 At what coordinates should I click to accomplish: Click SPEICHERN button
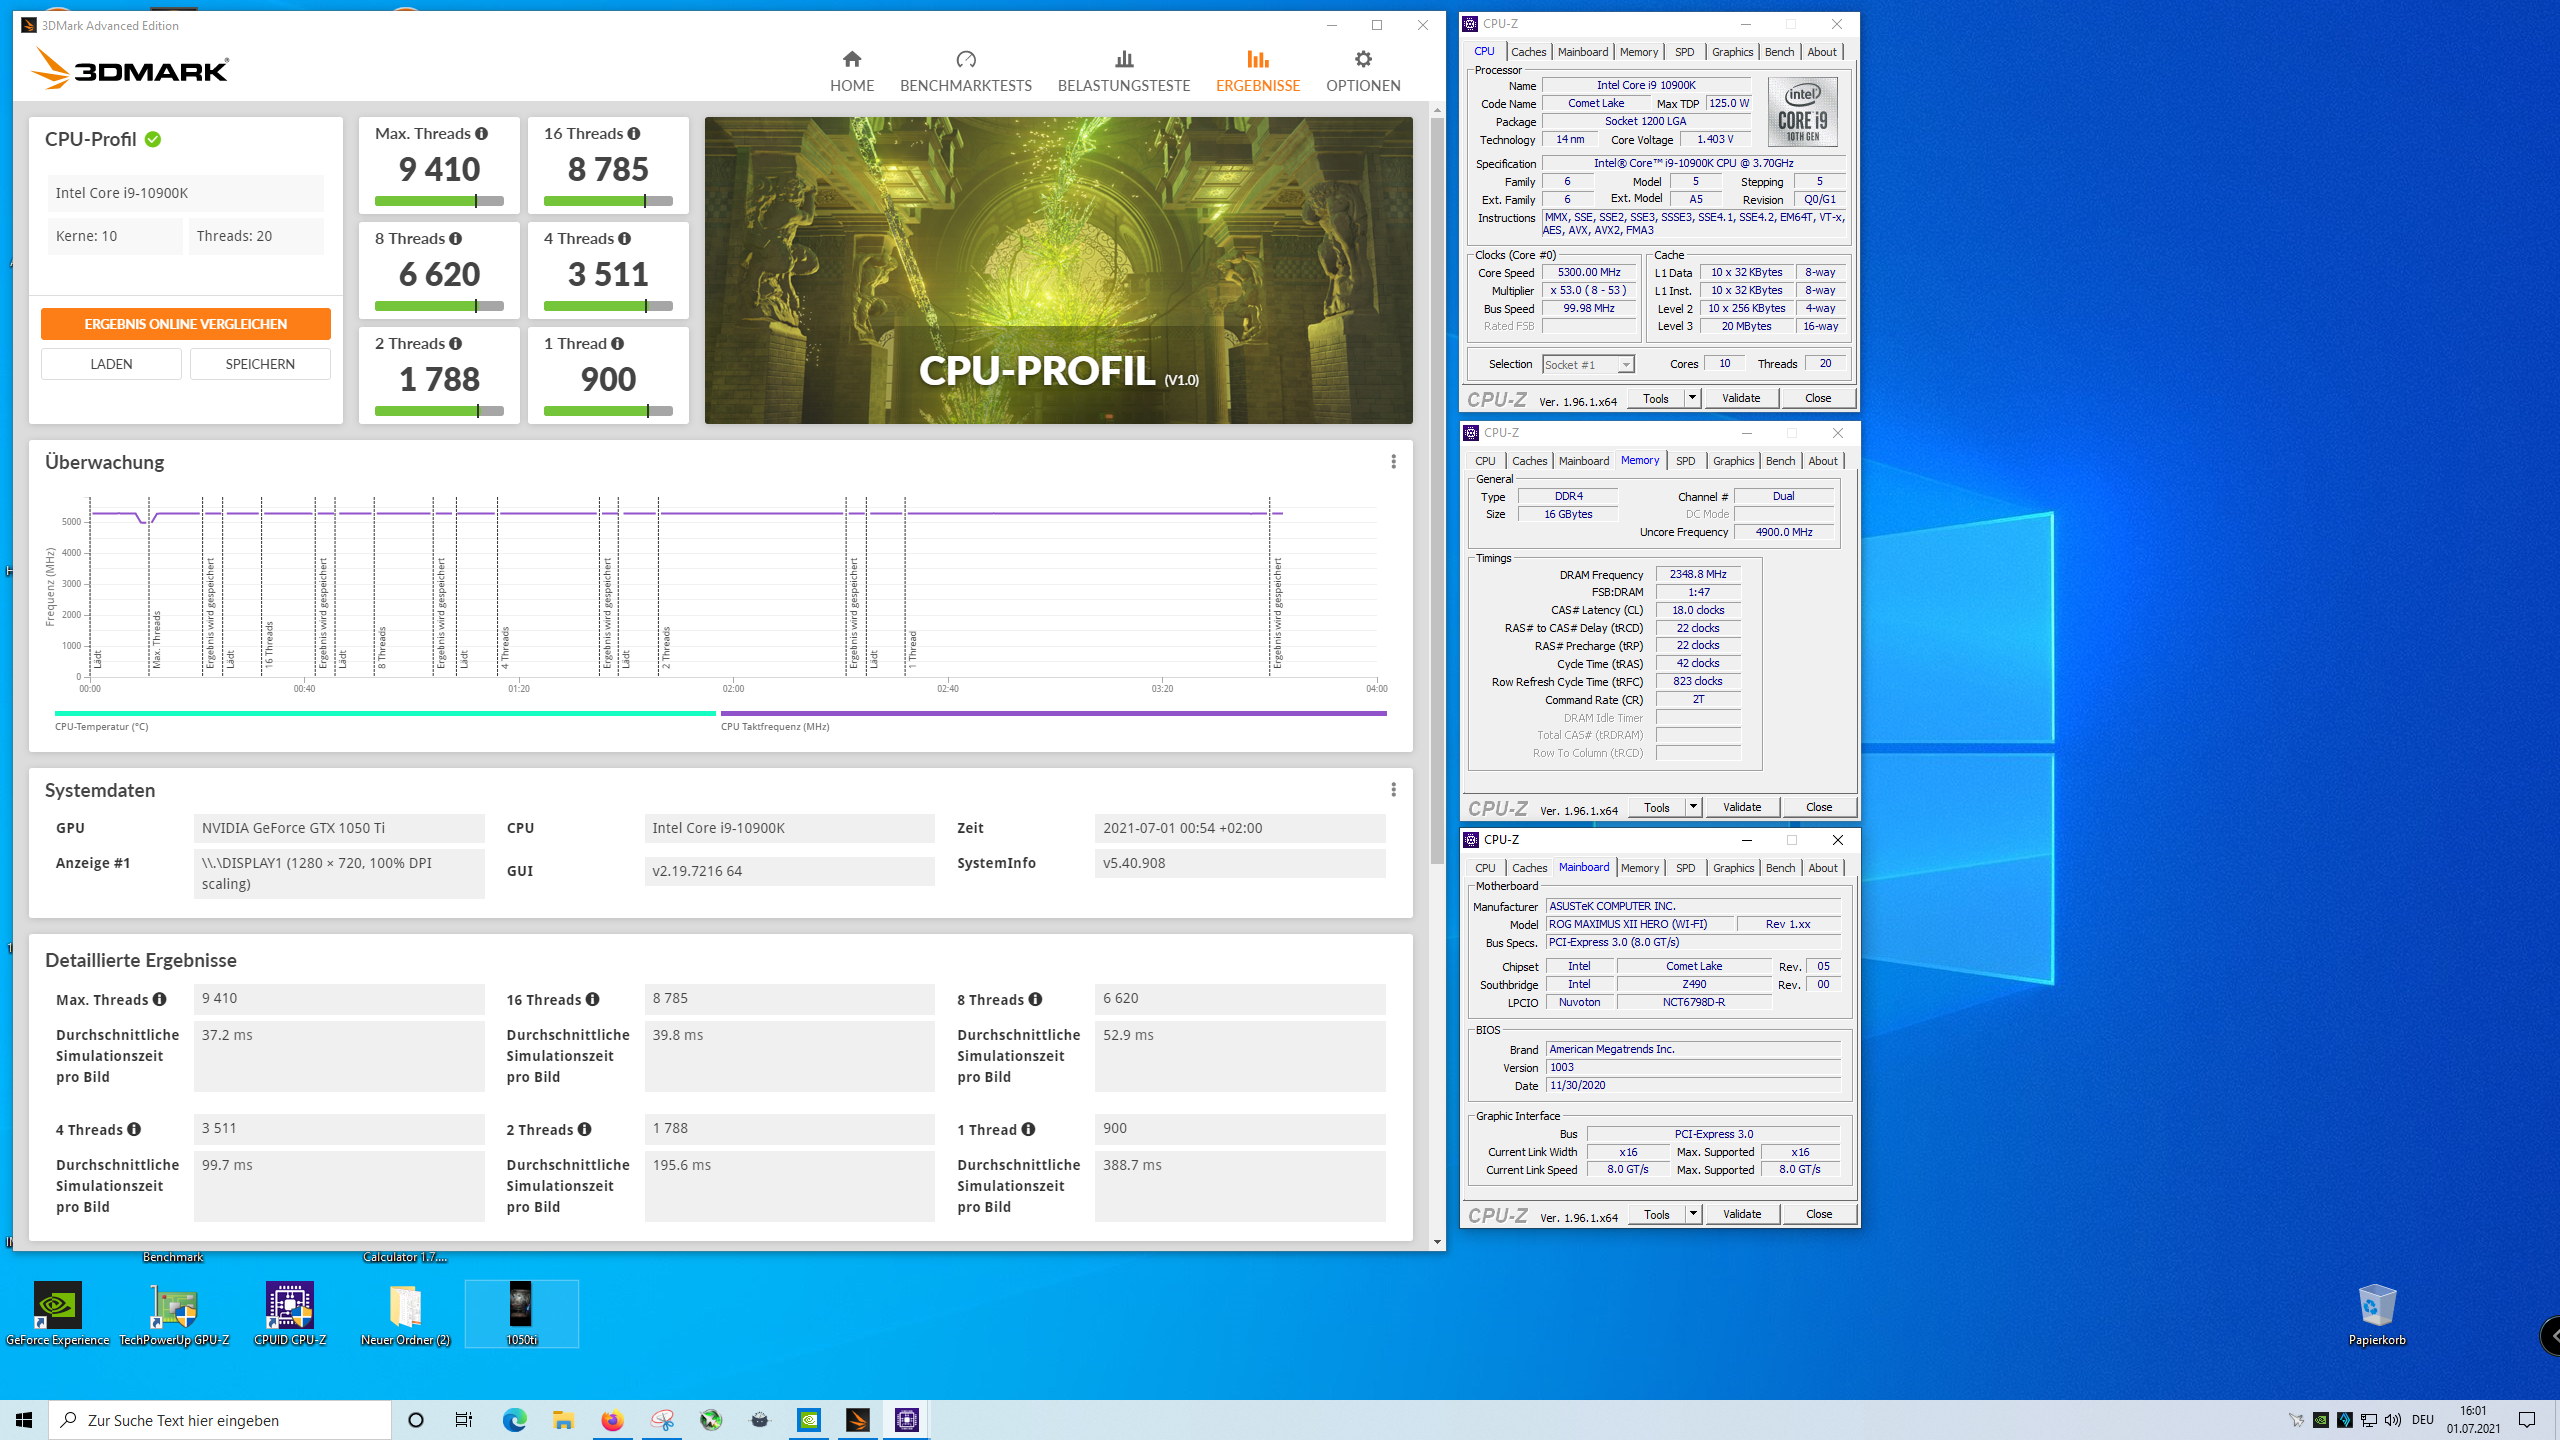point(260,364)
